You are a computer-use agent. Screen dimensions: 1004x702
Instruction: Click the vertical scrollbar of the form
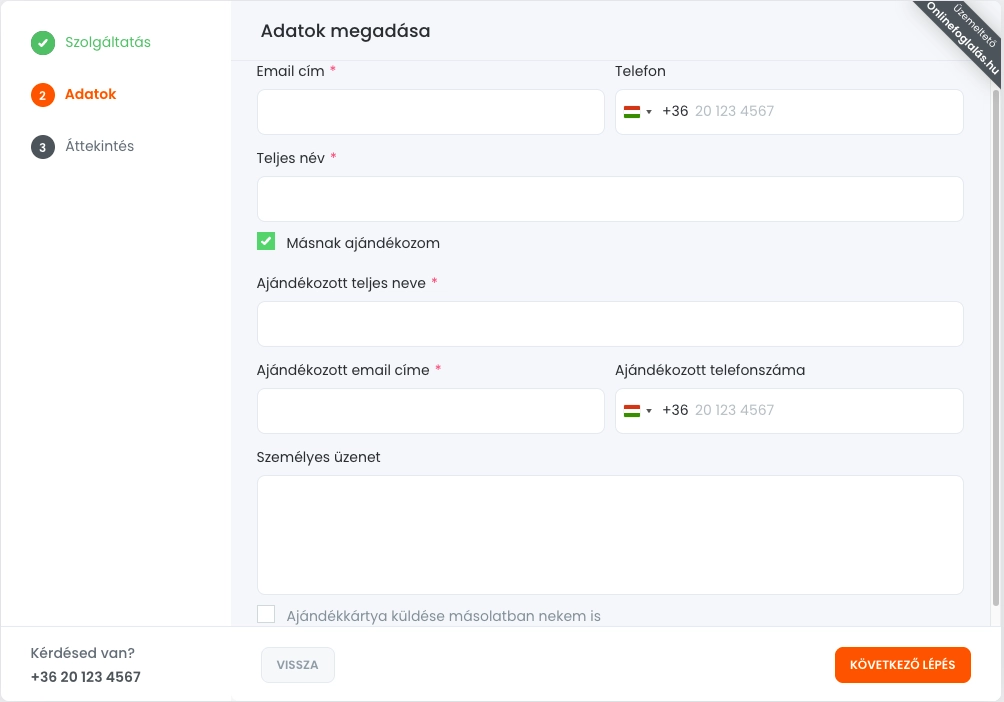(x=995, y=340)
